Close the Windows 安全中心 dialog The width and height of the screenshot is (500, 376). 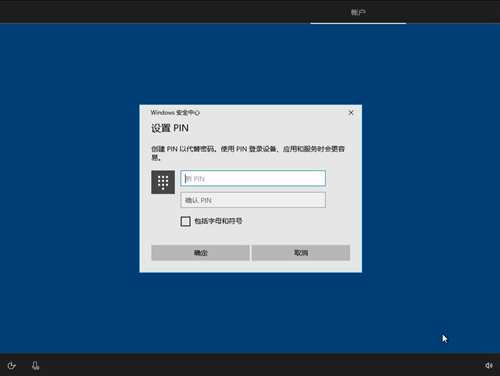351,113
